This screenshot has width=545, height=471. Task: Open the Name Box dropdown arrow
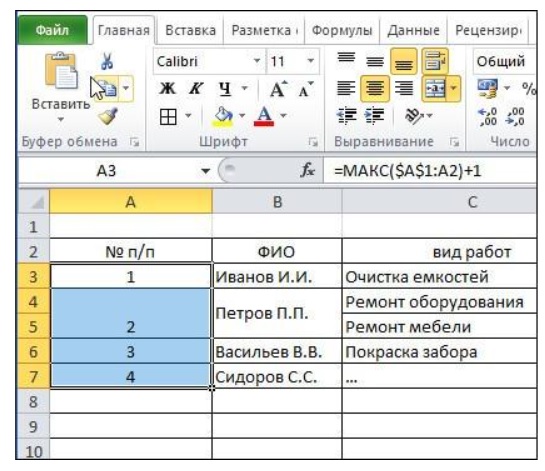(x=205, y=171)
